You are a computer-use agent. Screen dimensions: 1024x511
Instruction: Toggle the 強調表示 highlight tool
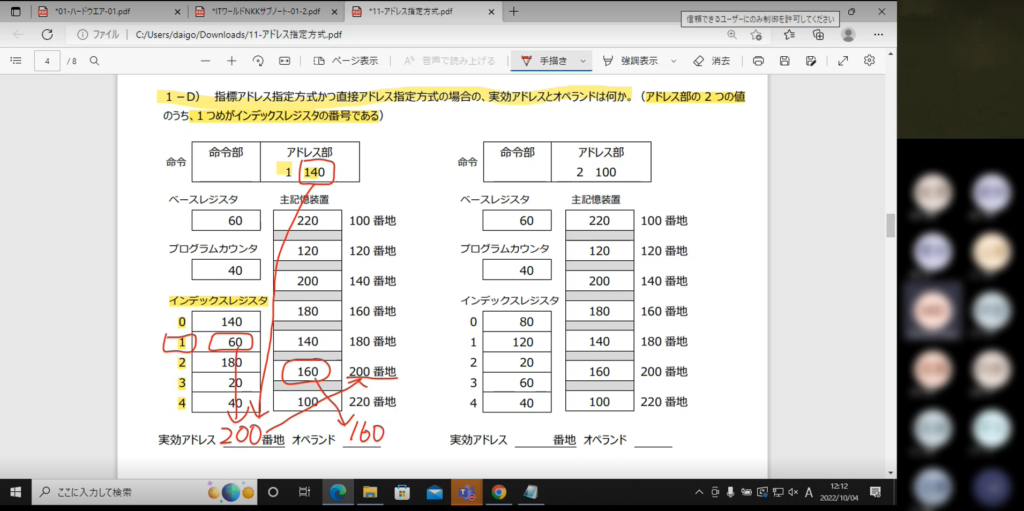pos(630,60)
